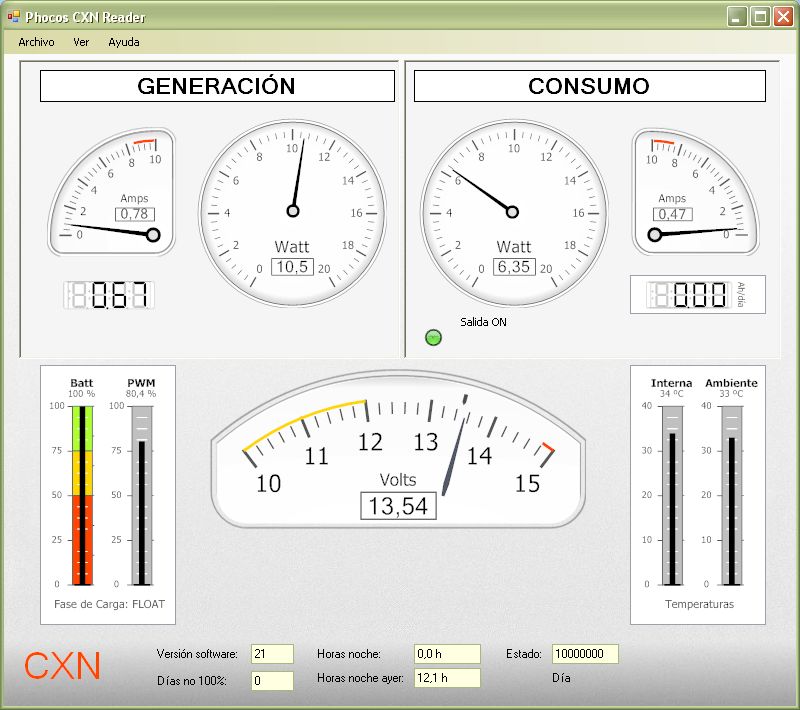
Task: Click the Temperaturas label
Action: (x=699, y=604)
